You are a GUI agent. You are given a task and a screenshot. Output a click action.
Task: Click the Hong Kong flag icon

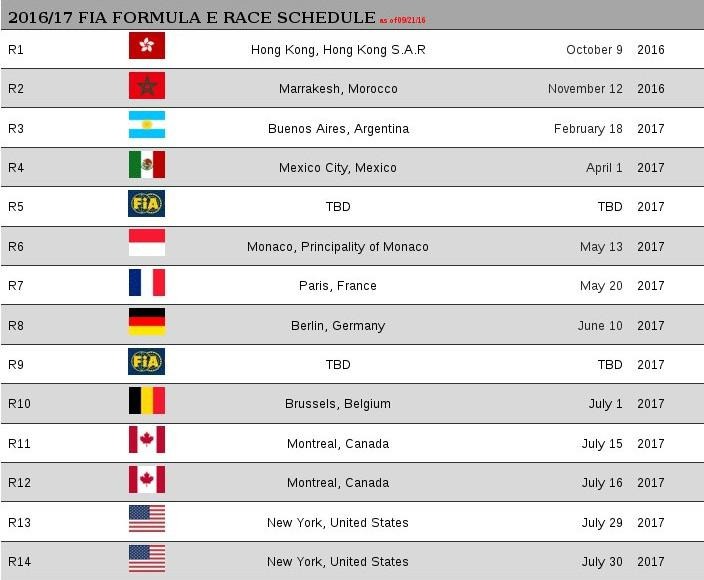(x=147, y=45)
